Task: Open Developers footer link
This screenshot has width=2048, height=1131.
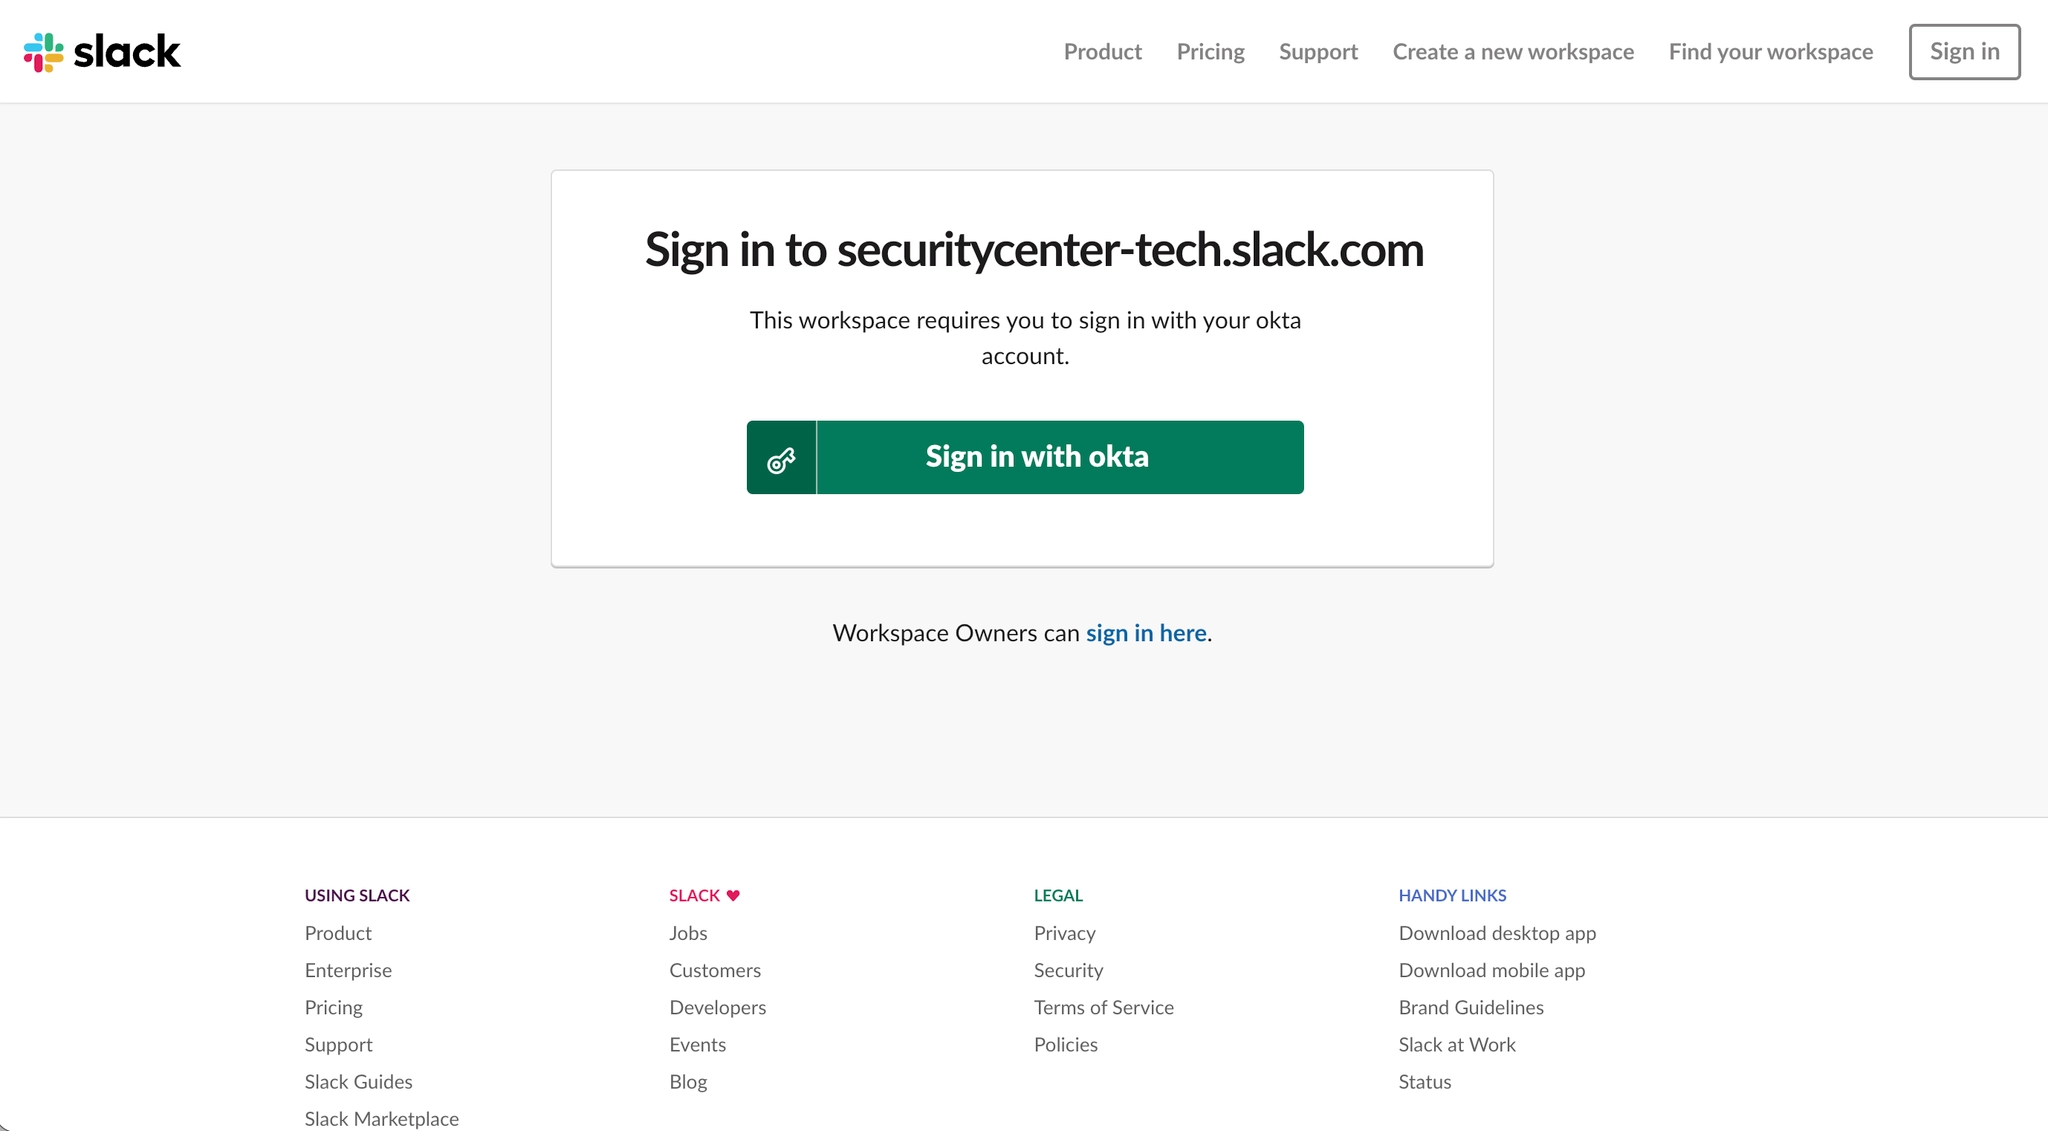Action: coord(717,1007)
